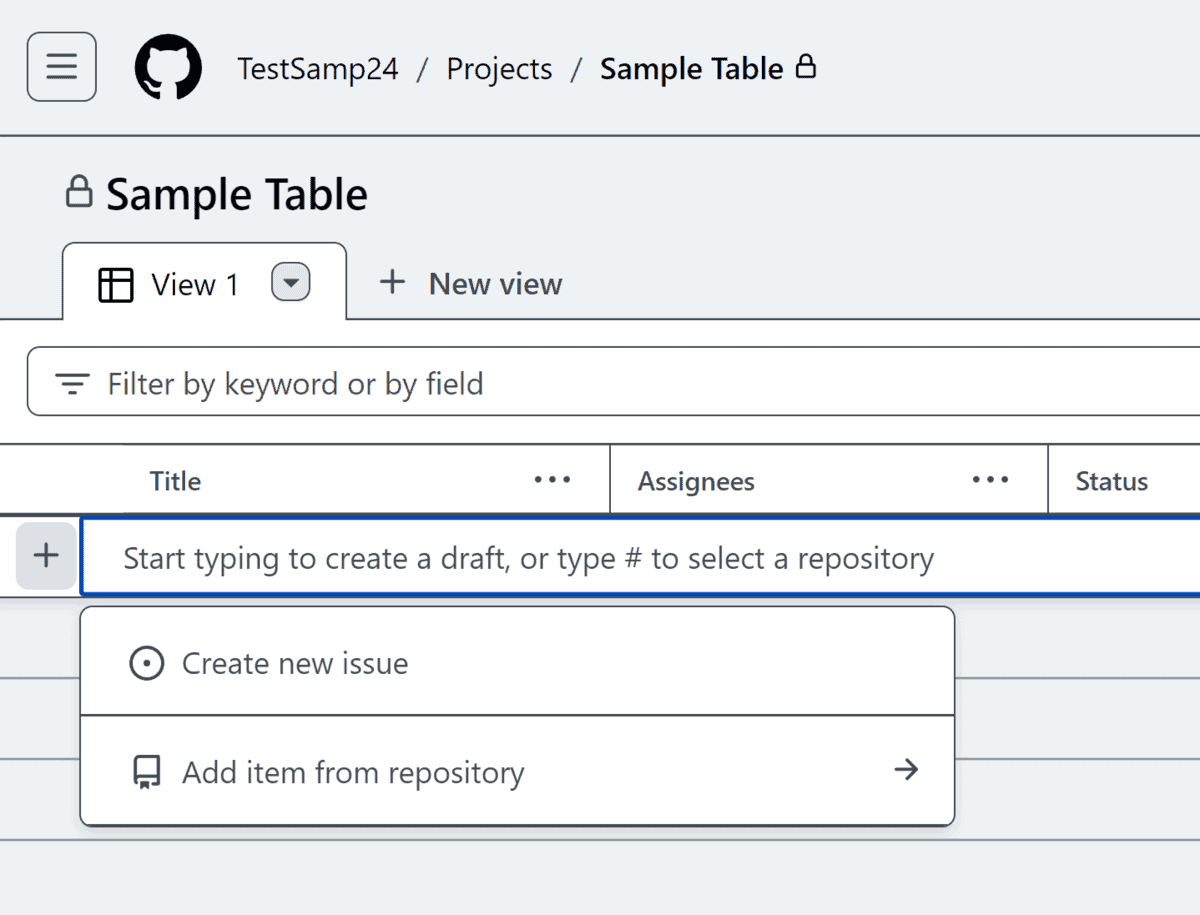Click the arrow icon on Add item from repository
The width and height of the screenshot is (1200, 915).
click(x=907, y=770)
